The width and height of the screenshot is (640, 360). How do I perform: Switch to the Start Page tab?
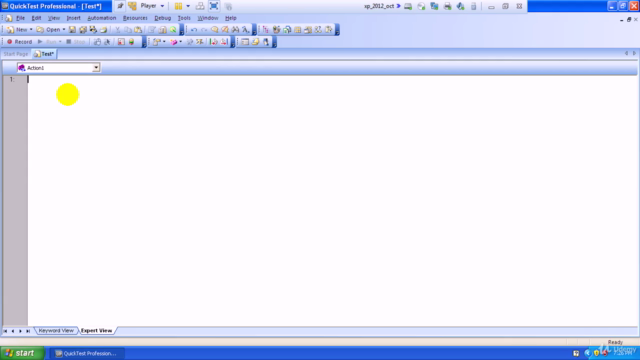click(16, 54)
